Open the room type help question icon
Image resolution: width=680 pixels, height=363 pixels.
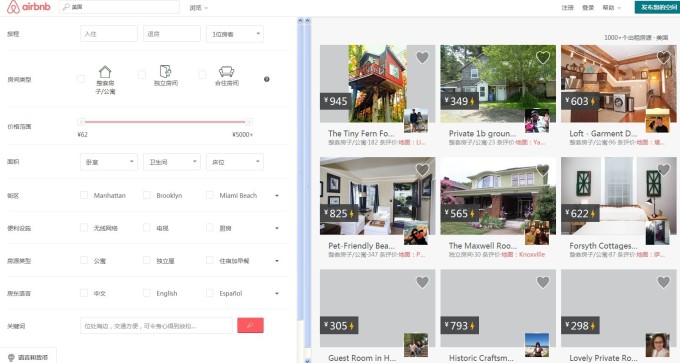267,79
